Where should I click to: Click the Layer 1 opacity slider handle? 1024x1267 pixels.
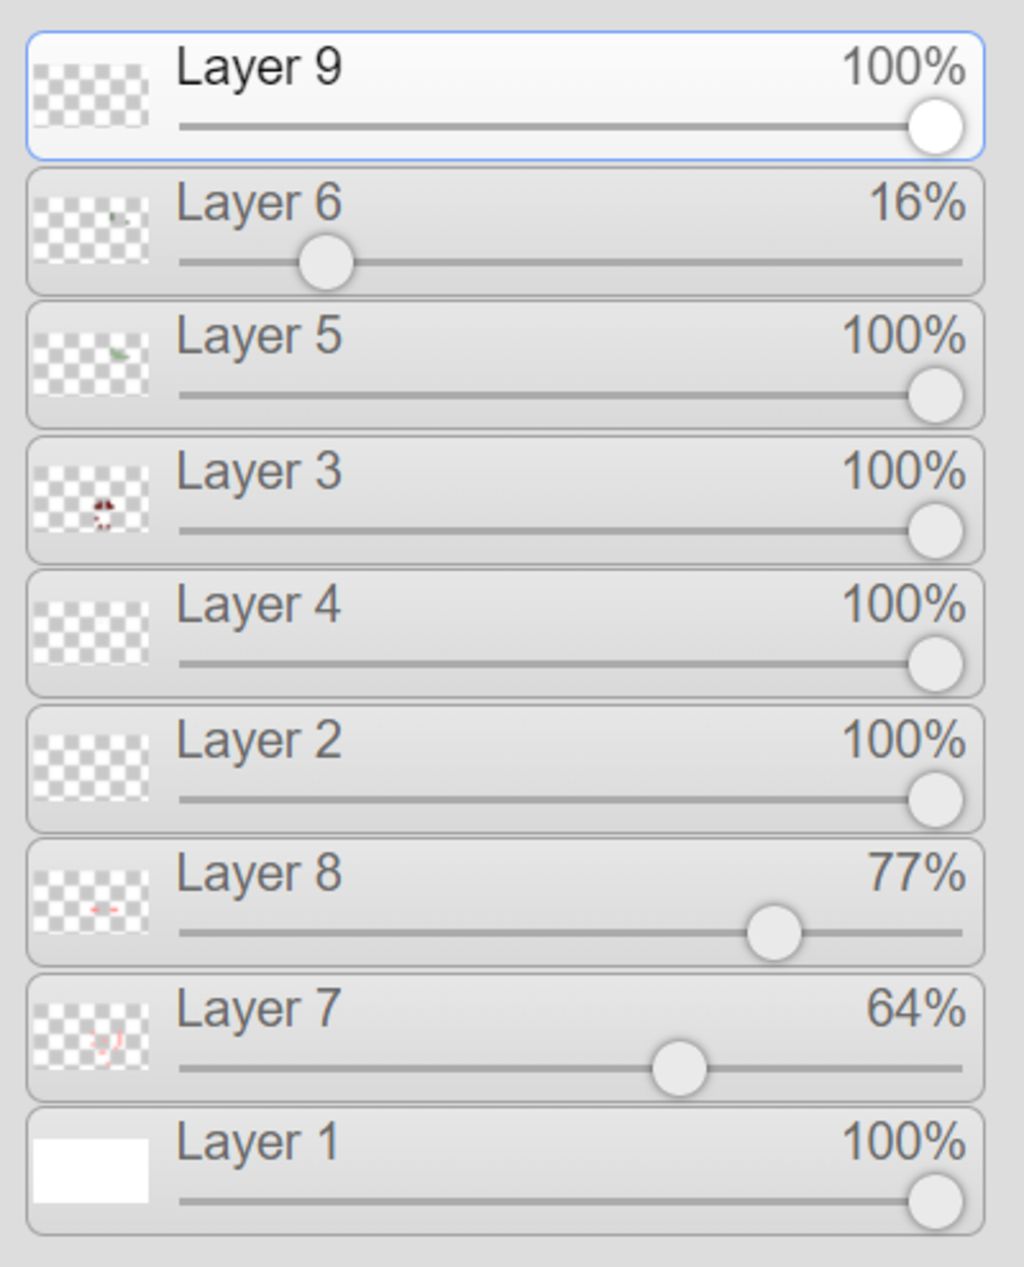click(x=936, y=1202)
